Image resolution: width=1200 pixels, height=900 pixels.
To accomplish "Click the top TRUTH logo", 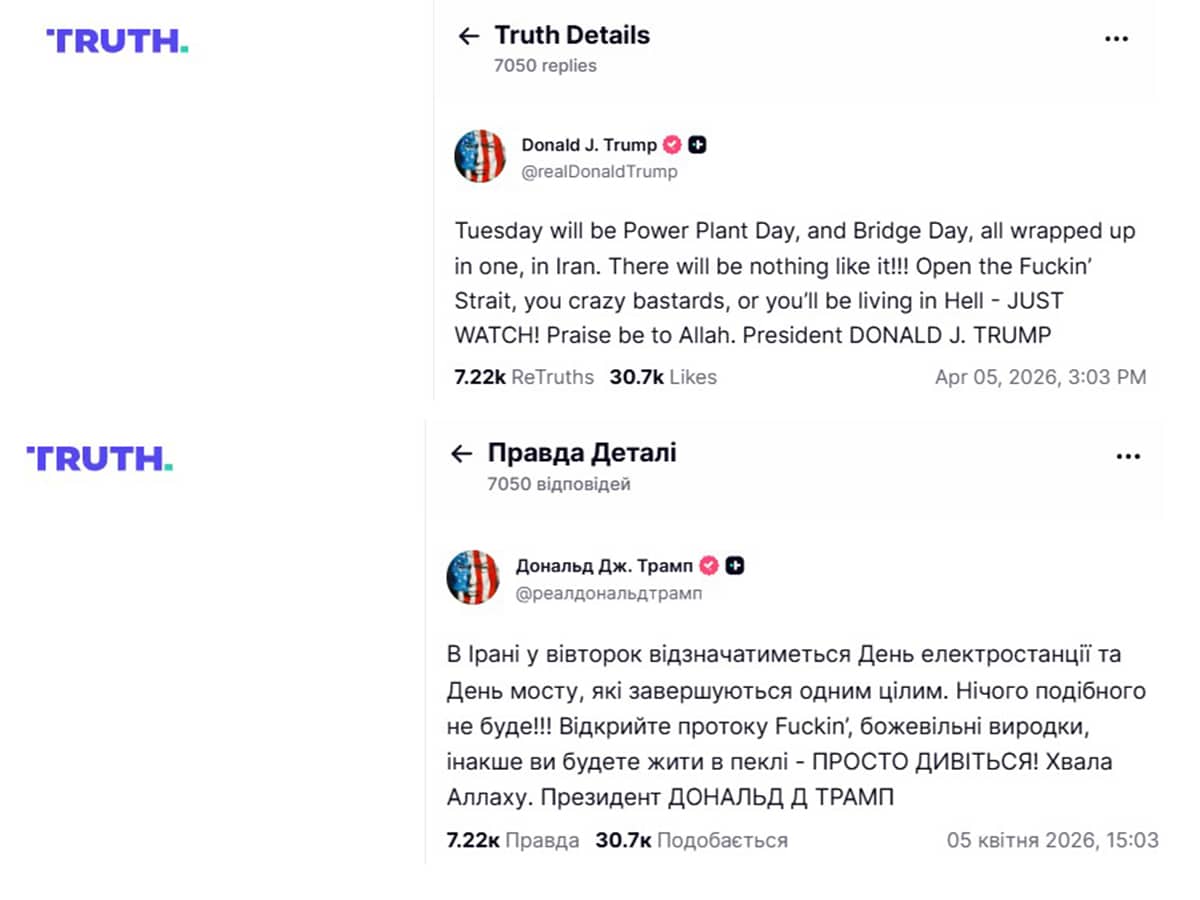I will [117, 41].
